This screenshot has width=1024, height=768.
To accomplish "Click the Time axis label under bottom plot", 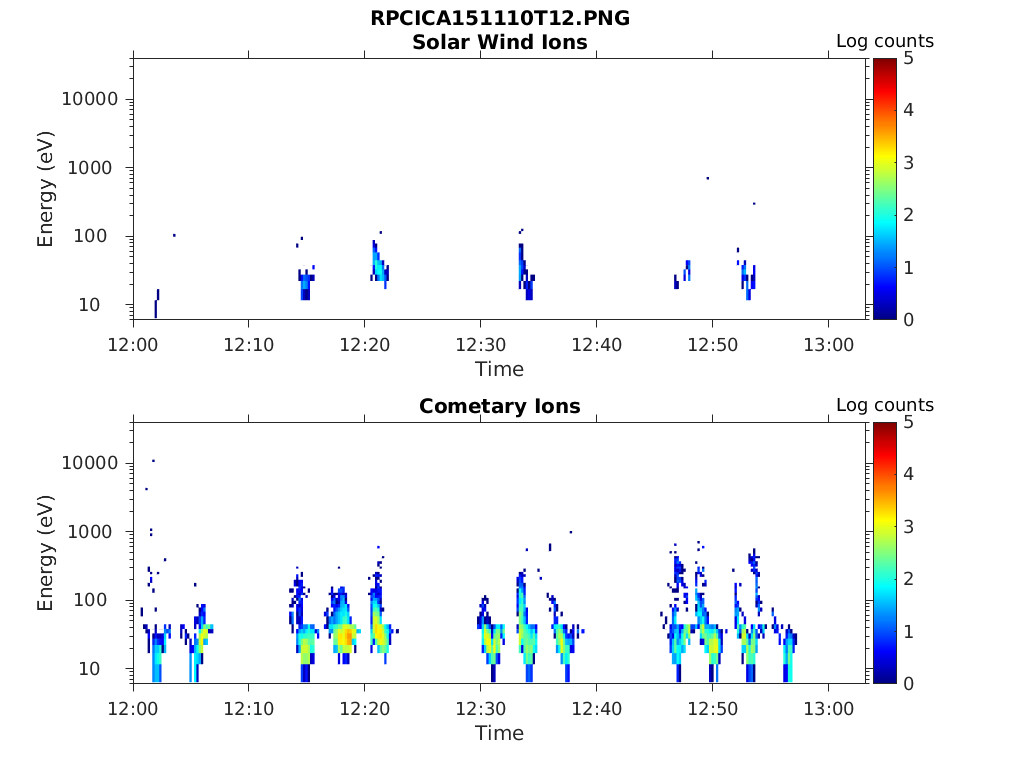I will [500, 733].
